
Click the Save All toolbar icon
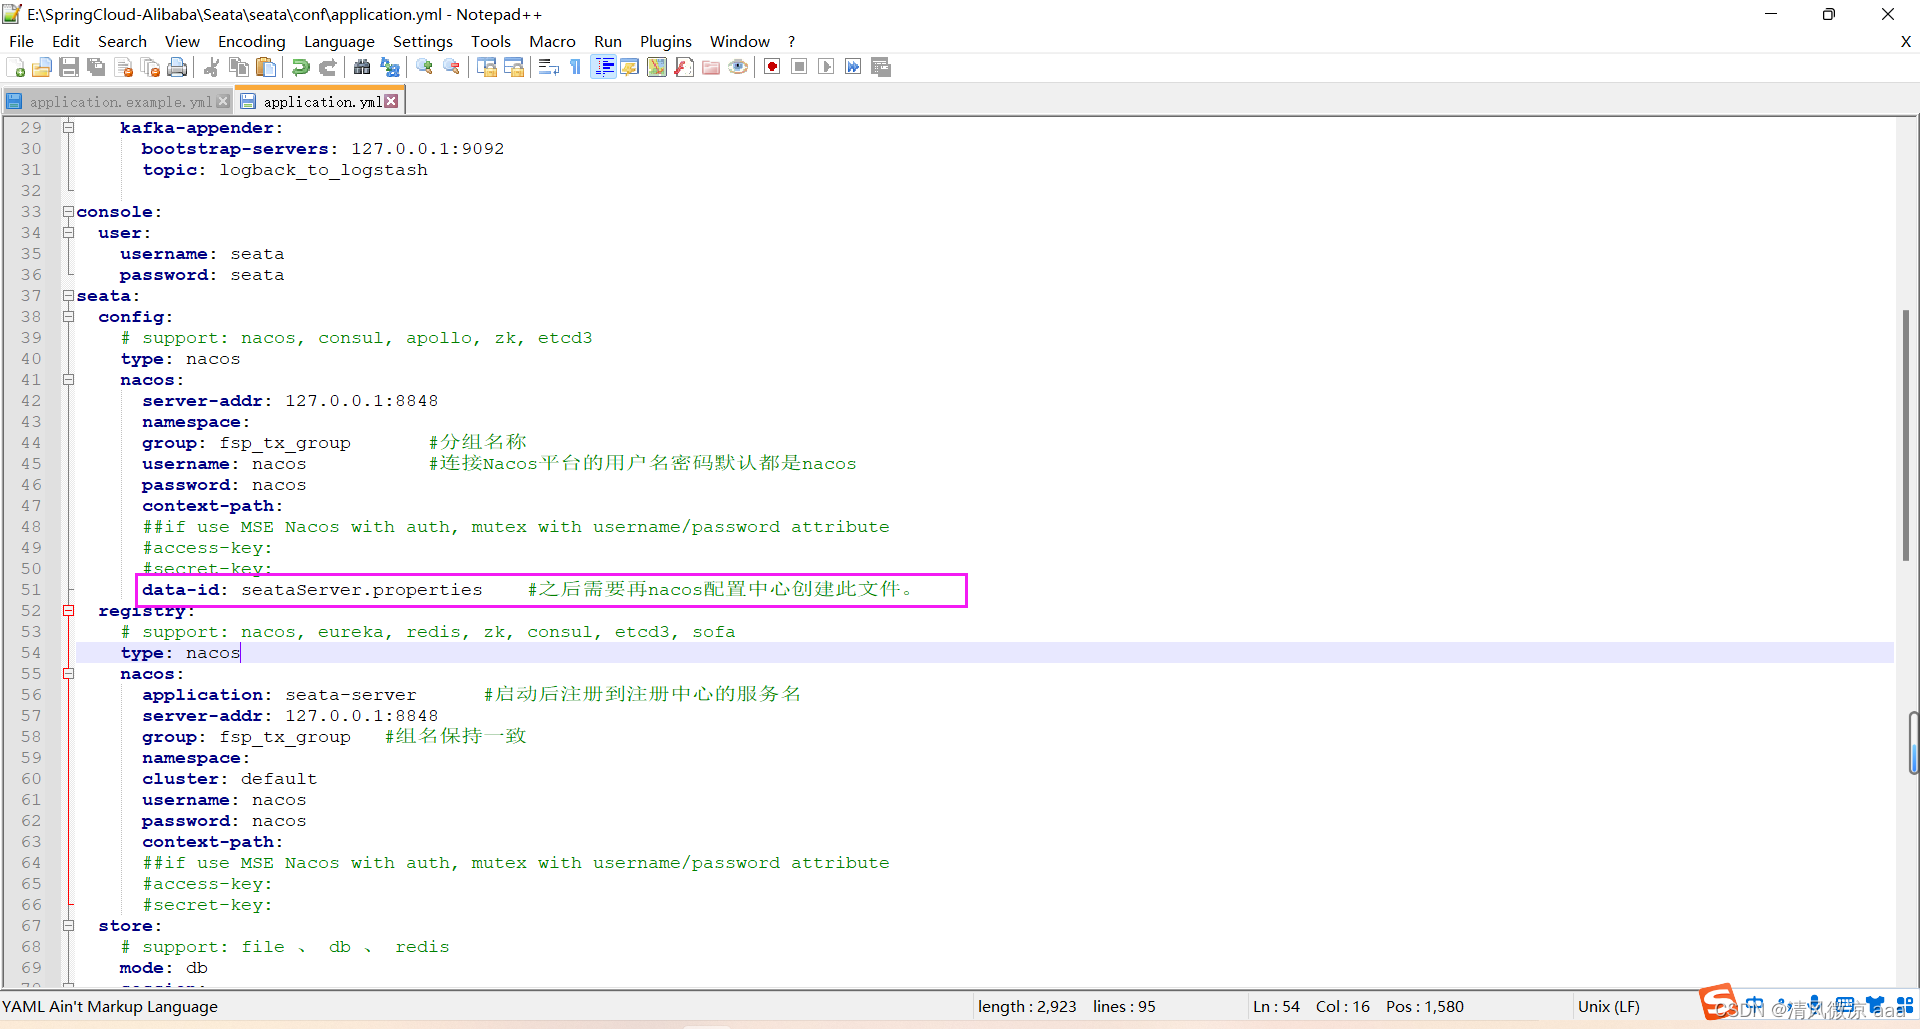click(96, 67)
